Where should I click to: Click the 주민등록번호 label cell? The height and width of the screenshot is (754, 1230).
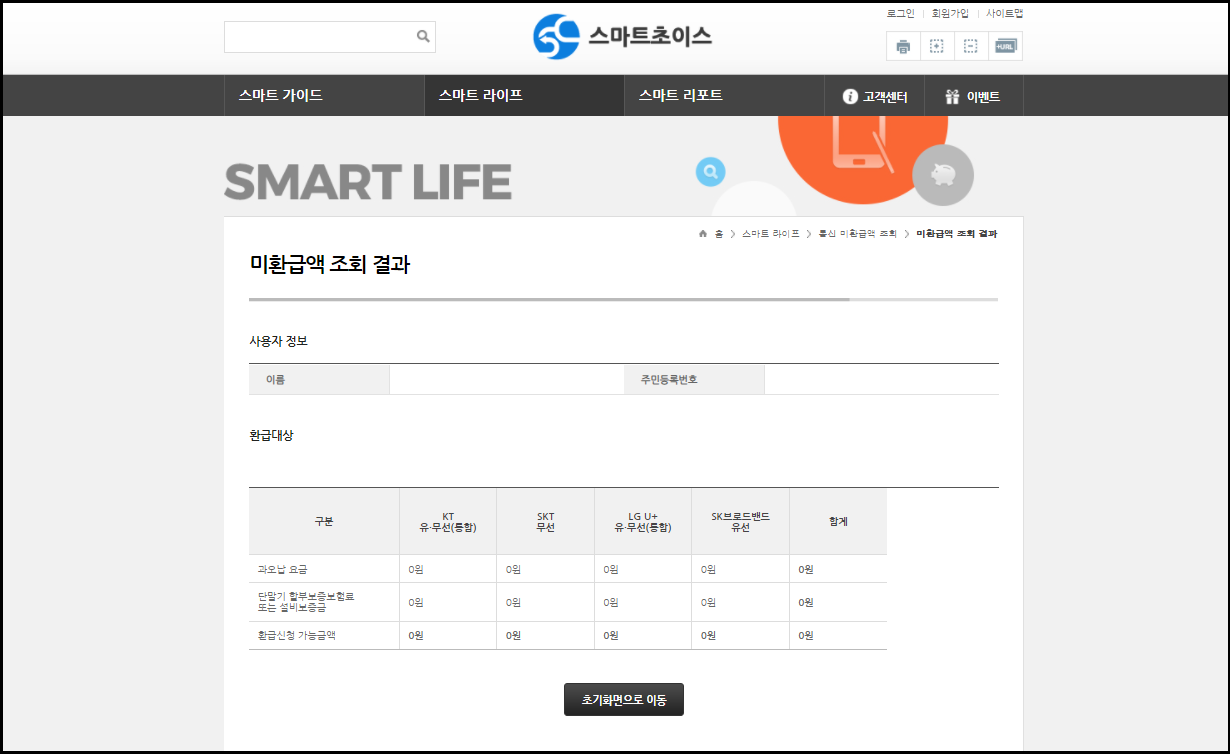[x=694, y=380]
